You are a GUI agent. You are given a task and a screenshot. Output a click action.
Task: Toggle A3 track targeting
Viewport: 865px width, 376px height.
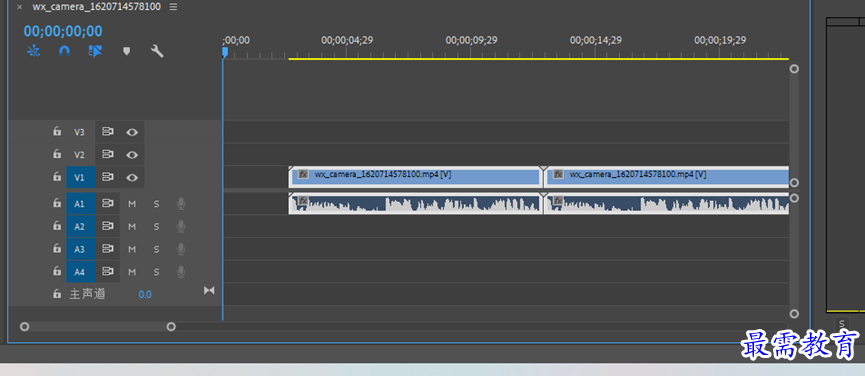(80, 249)
